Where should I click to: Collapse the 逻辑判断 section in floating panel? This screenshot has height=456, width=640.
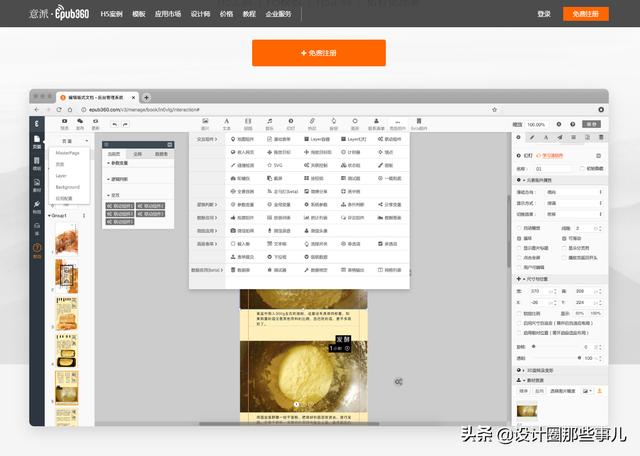(x=108, y=179)
